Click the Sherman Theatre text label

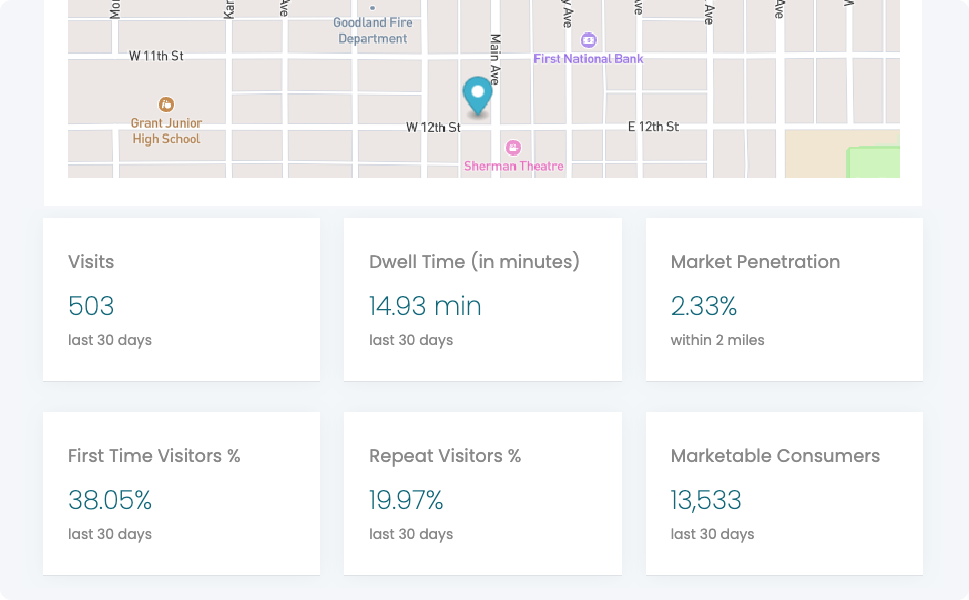coord(513,166)
